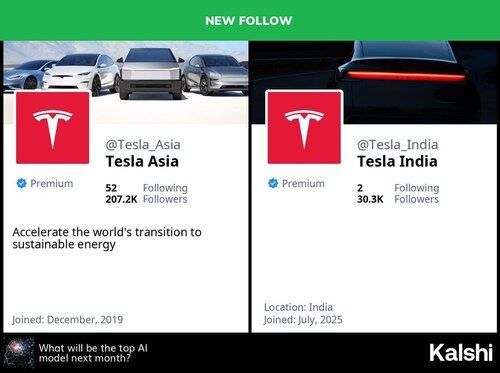The width and height of the screenshot is (500, 373).
Task: Open the @Tesla_Asia handle
Action: coord(143,145)
